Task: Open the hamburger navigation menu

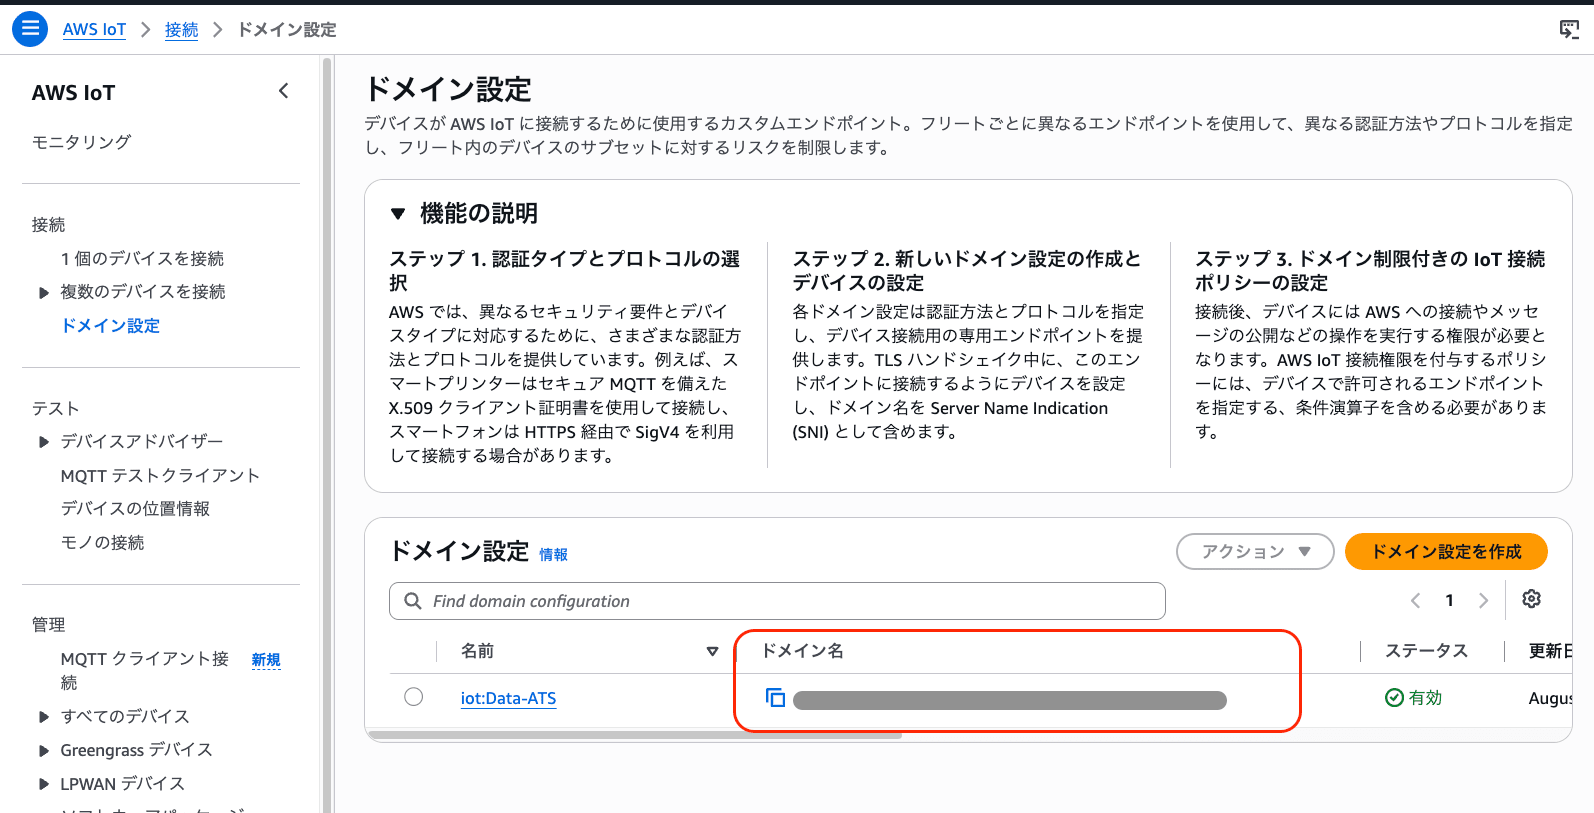Action: coord(30,29)
